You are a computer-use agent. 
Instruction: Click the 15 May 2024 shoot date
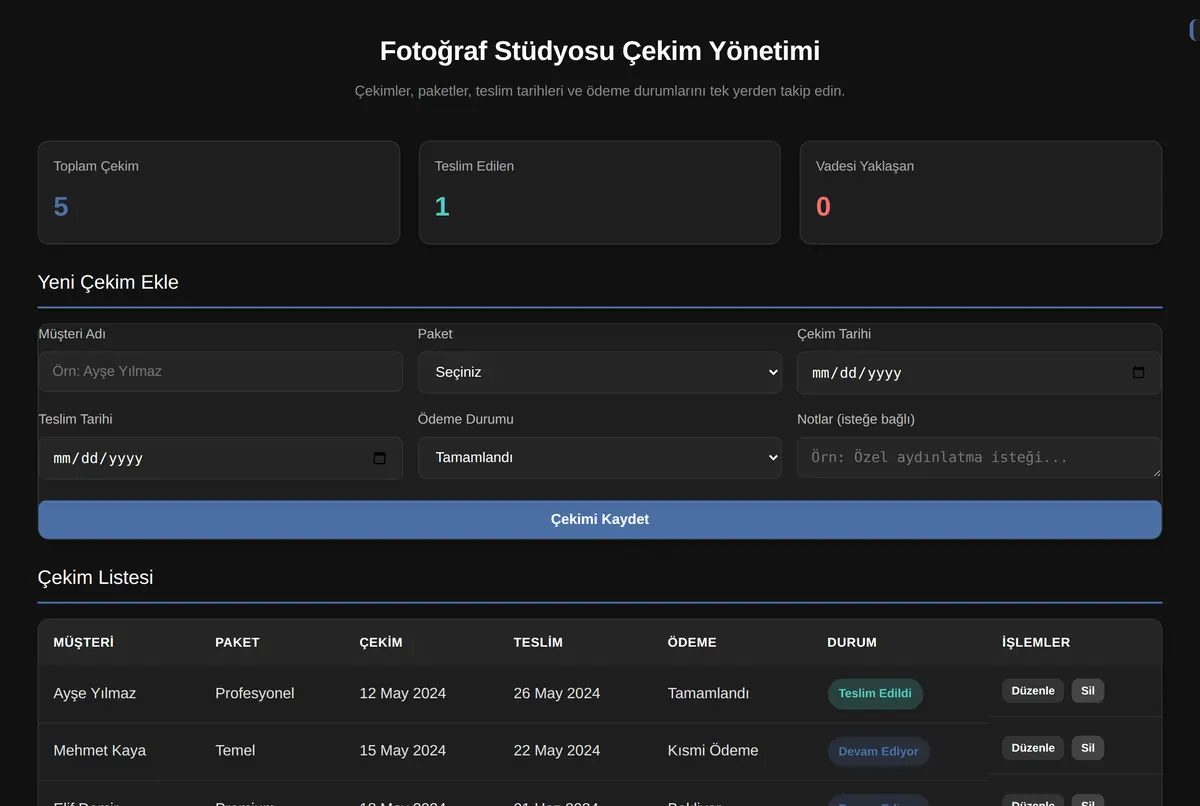click(x=403, y=750)
